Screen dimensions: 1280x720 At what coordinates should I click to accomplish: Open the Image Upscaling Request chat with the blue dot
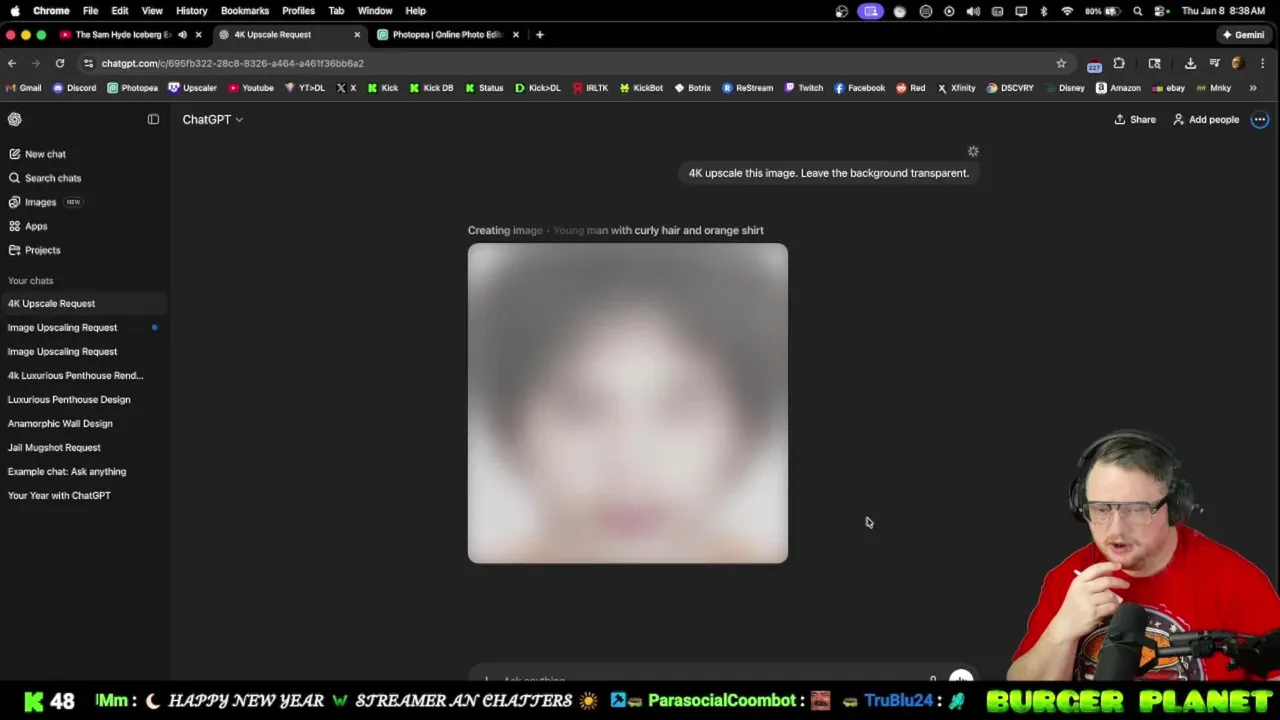pos(84,327)
